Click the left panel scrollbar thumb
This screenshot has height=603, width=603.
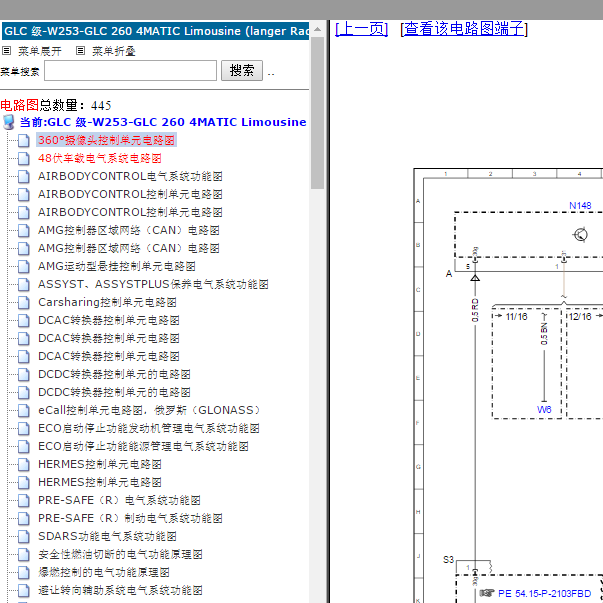(318, 113)
